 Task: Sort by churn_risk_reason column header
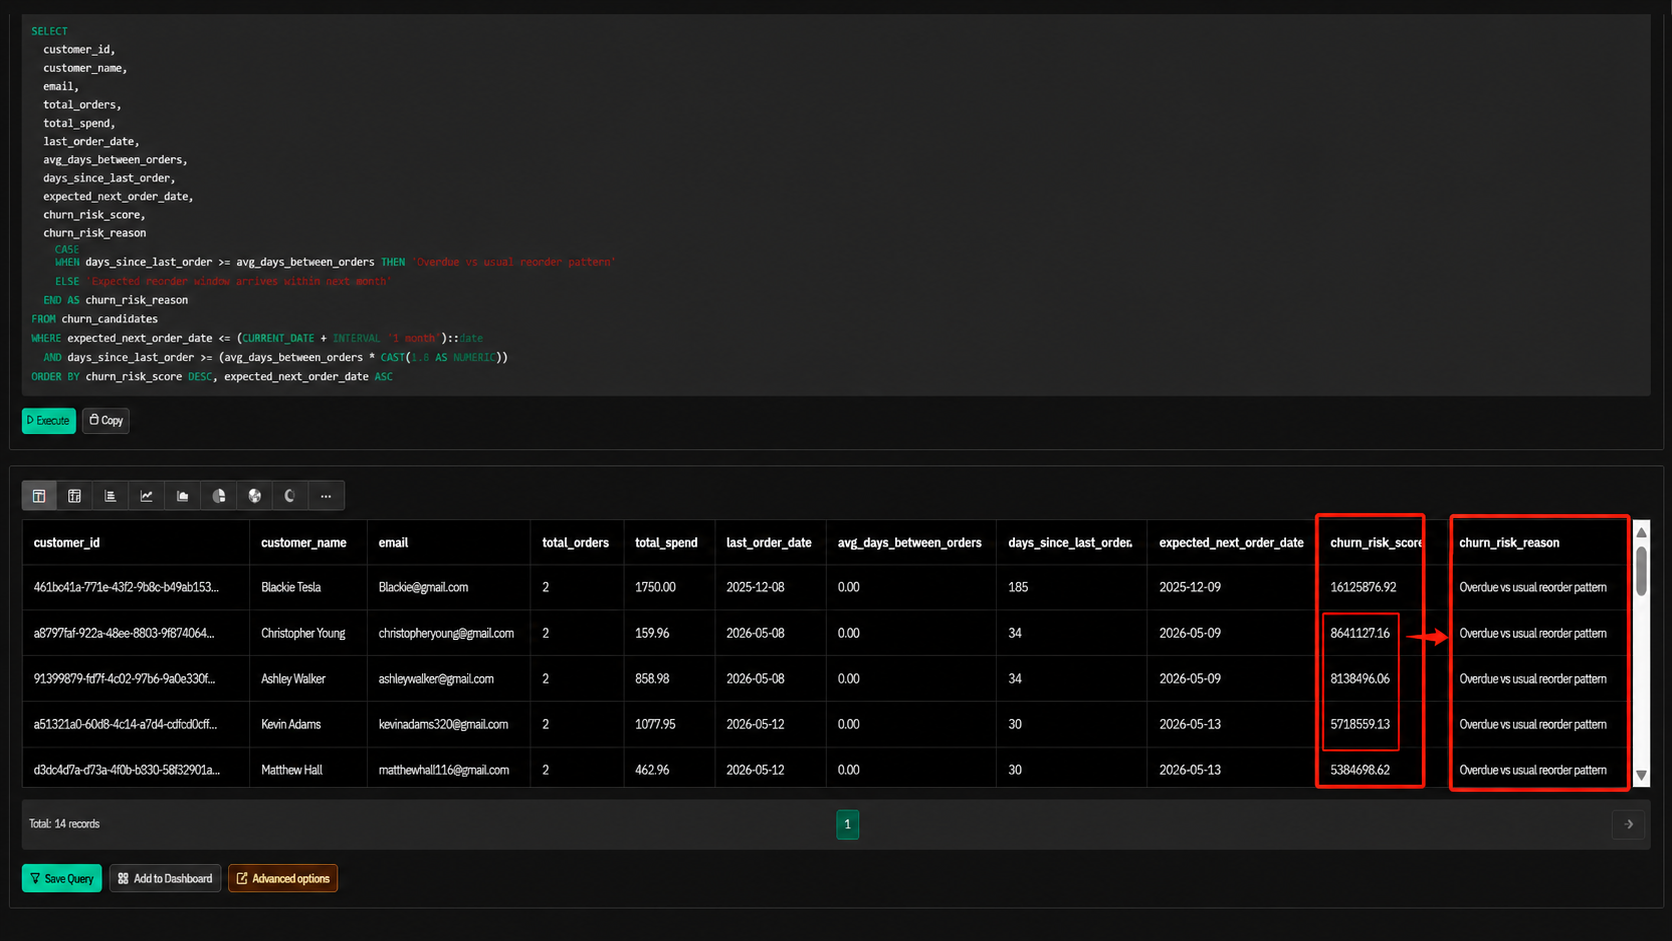coord(1509,543)
